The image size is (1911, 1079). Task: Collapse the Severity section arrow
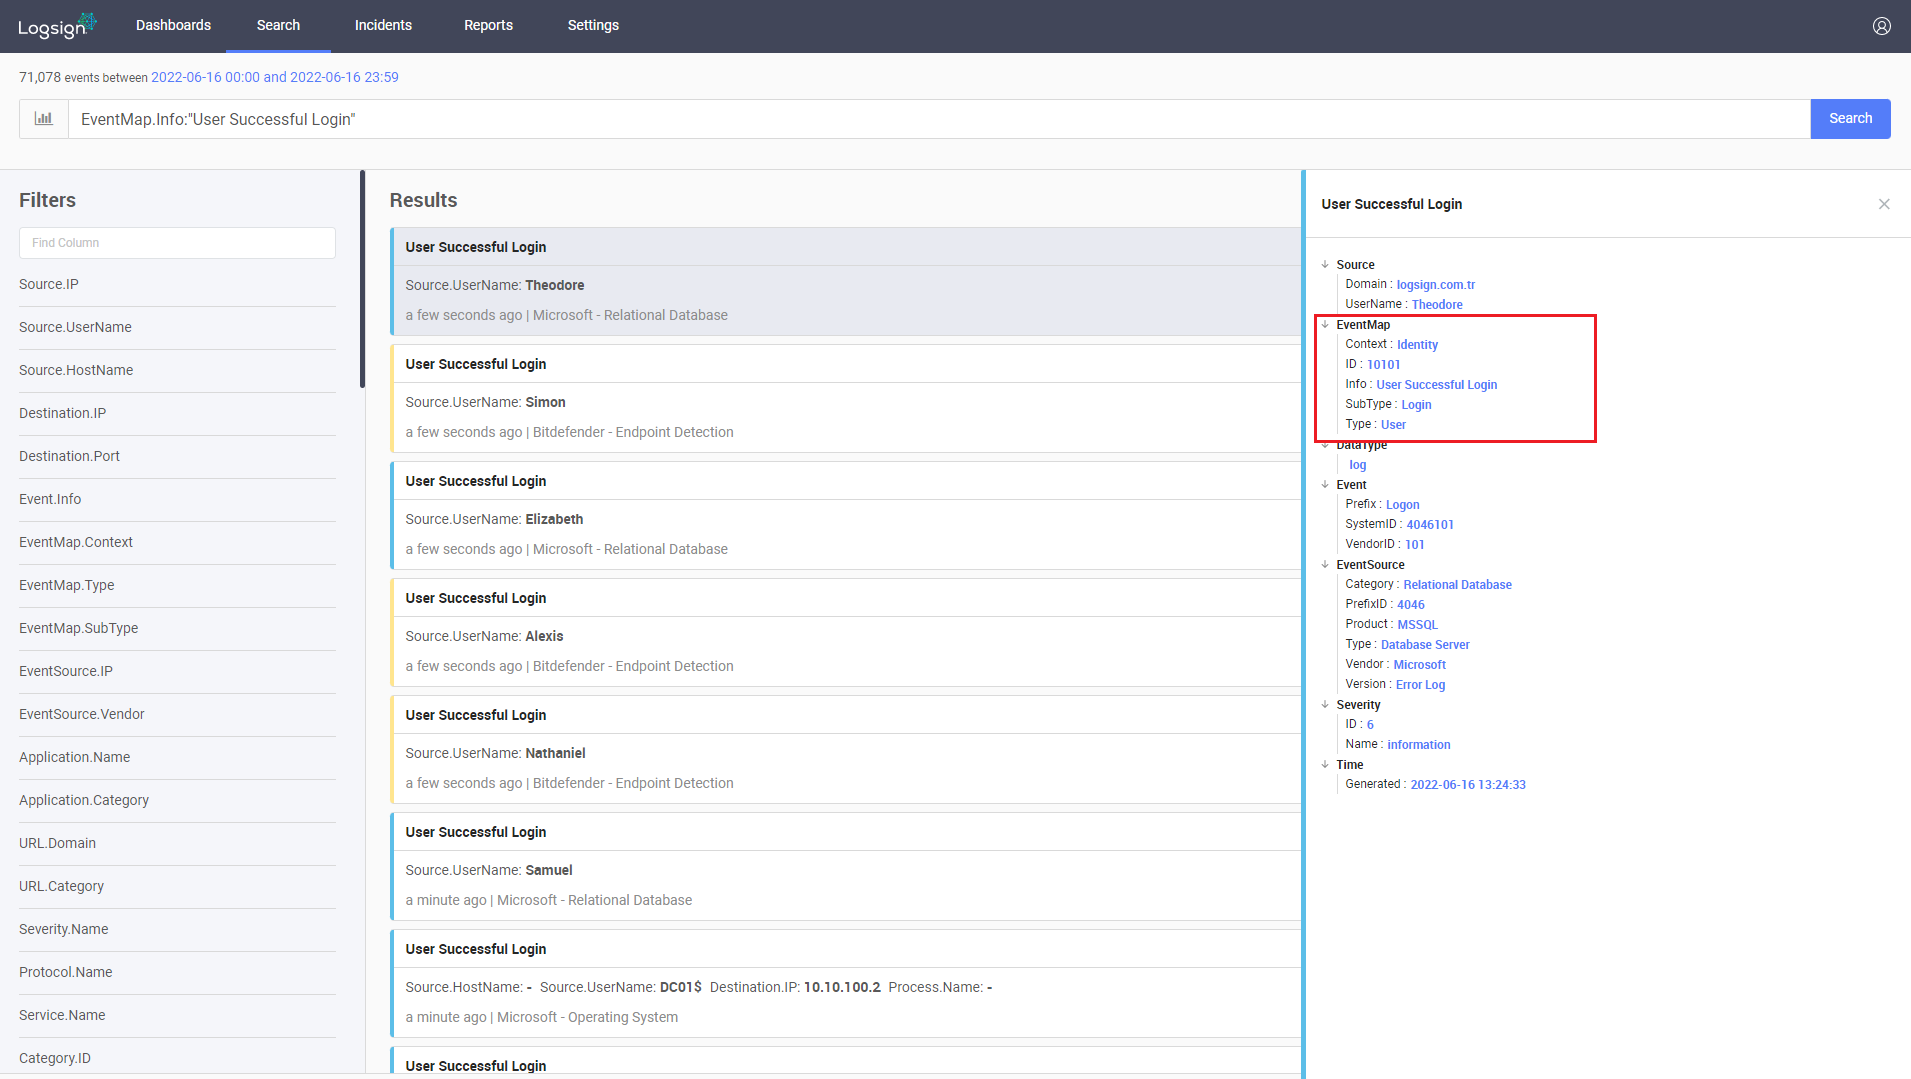(x=1325, y=705)
